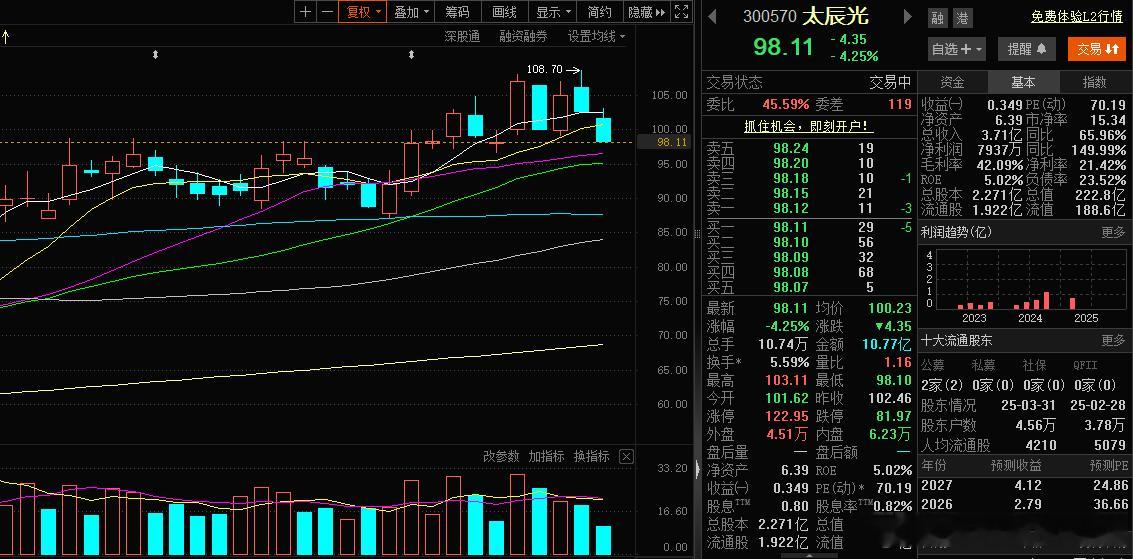
Task: Click the 换手 value 5.59%
Action: [788, 362]
